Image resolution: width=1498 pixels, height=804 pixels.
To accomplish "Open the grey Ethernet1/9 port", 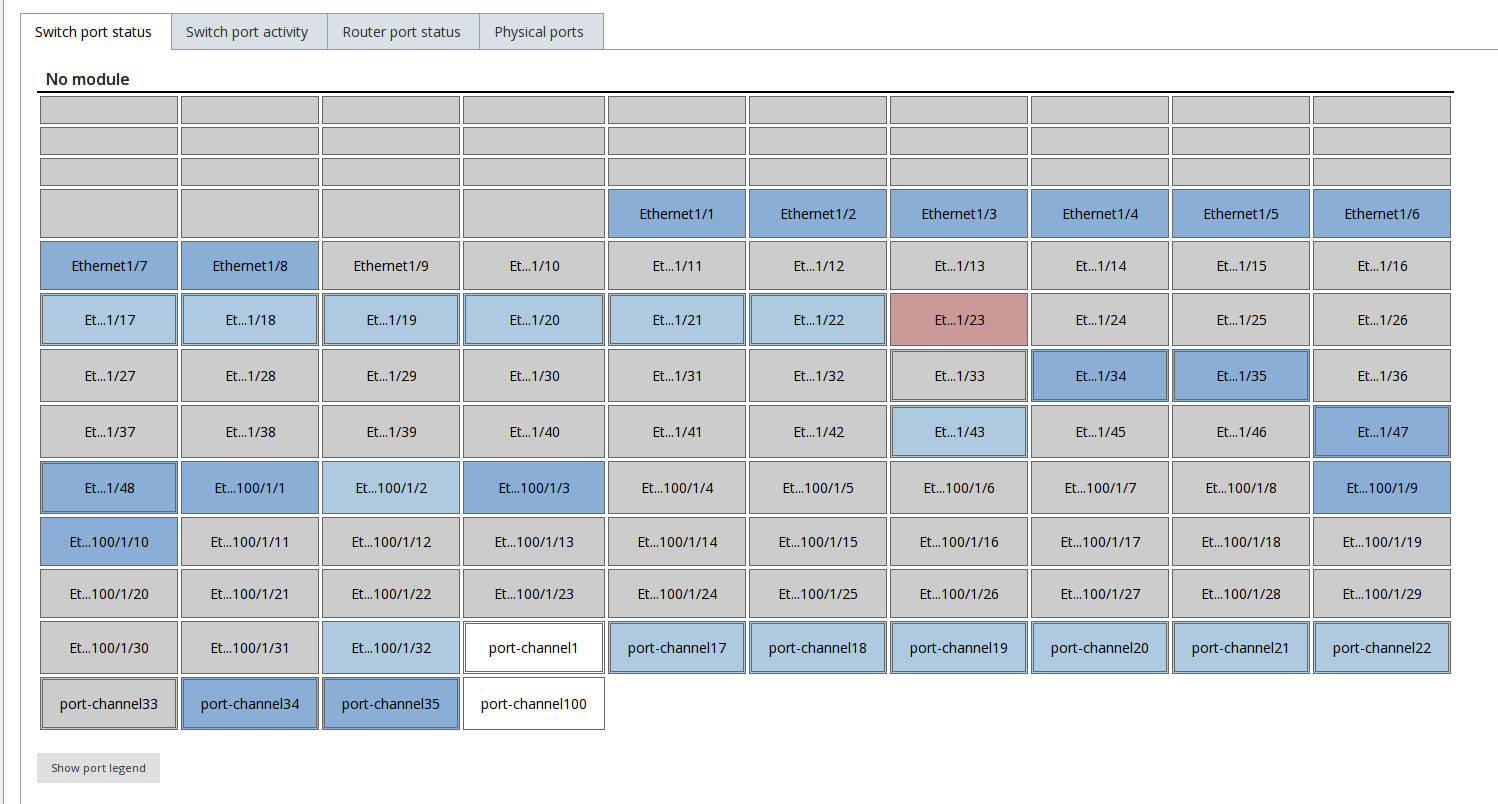I will coord(391,266).
